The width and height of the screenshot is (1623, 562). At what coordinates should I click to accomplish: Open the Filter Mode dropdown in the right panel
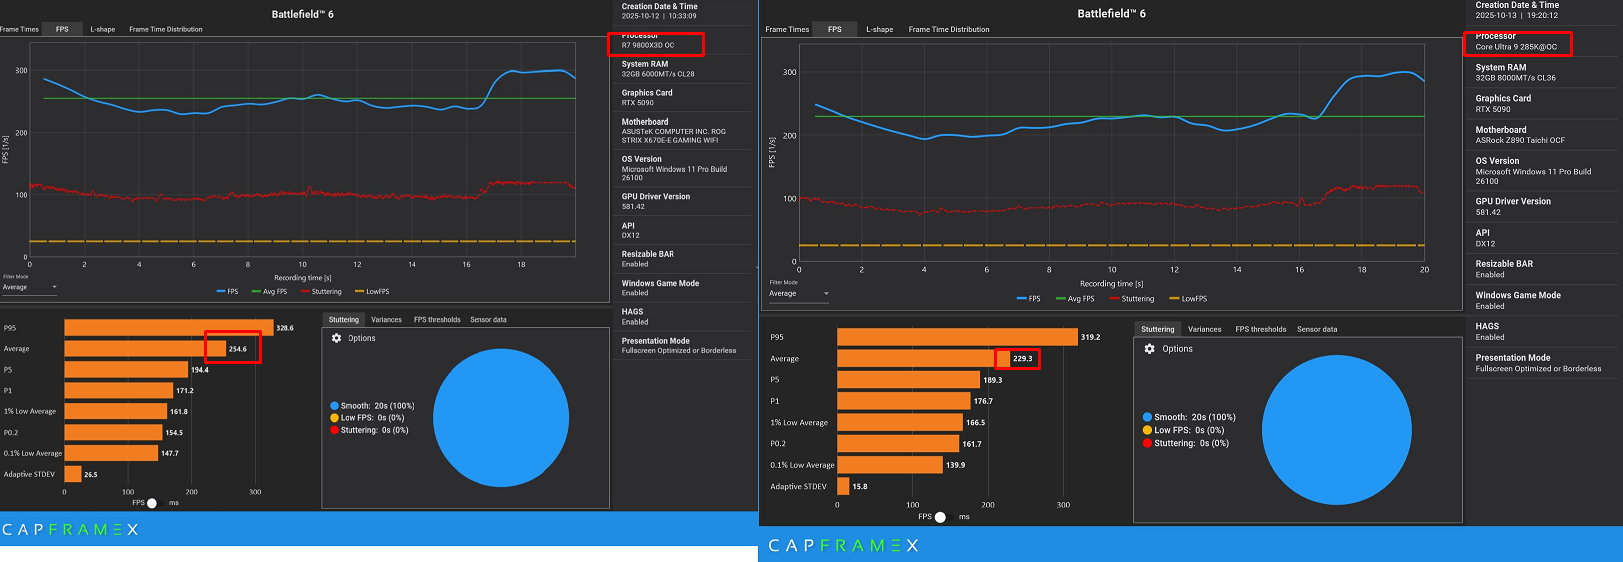click(x=798, y=294)
